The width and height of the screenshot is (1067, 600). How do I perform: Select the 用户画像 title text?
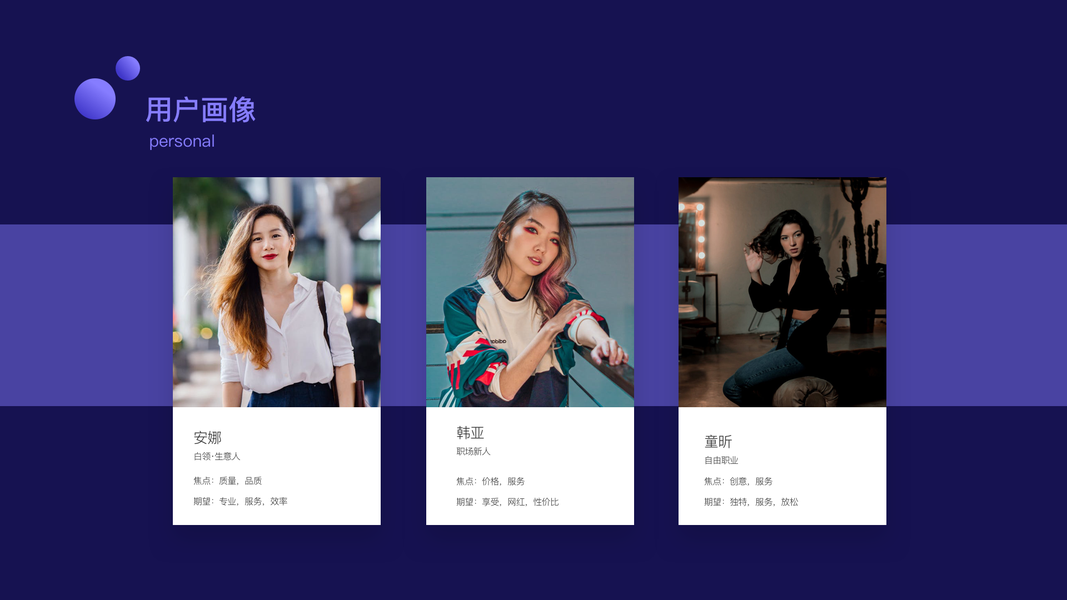pyautogui.click(x=201, y=110)
